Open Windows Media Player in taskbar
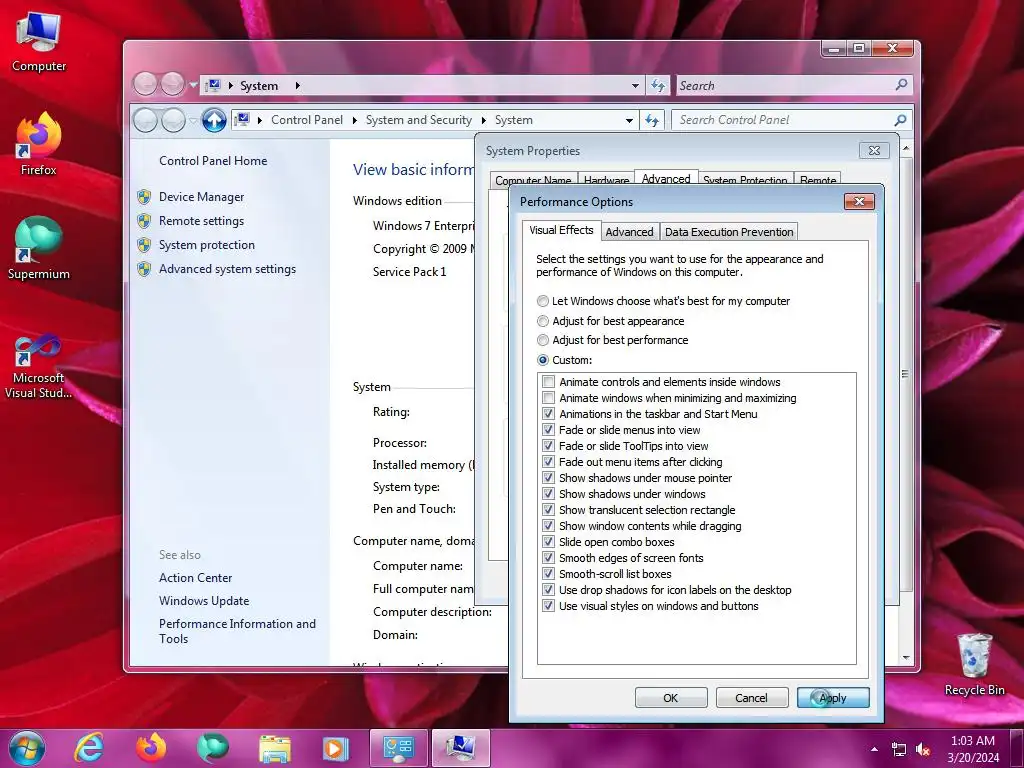 click(x=336, y=748)
